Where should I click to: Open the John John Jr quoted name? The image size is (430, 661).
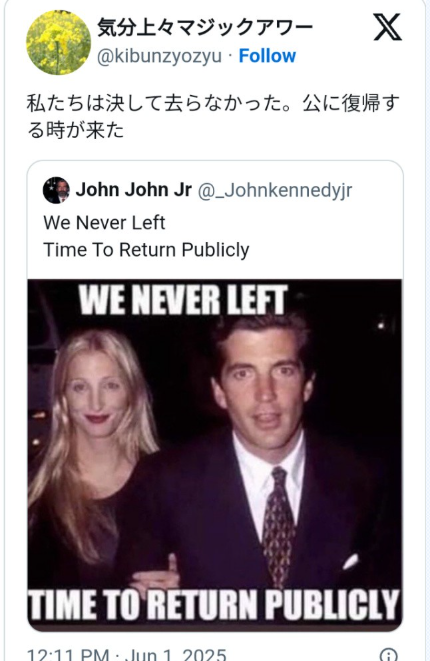click(x=134, y=190)
